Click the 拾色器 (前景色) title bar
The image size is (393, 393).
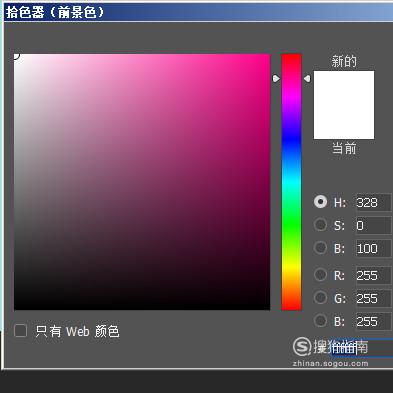pos(199,13)
